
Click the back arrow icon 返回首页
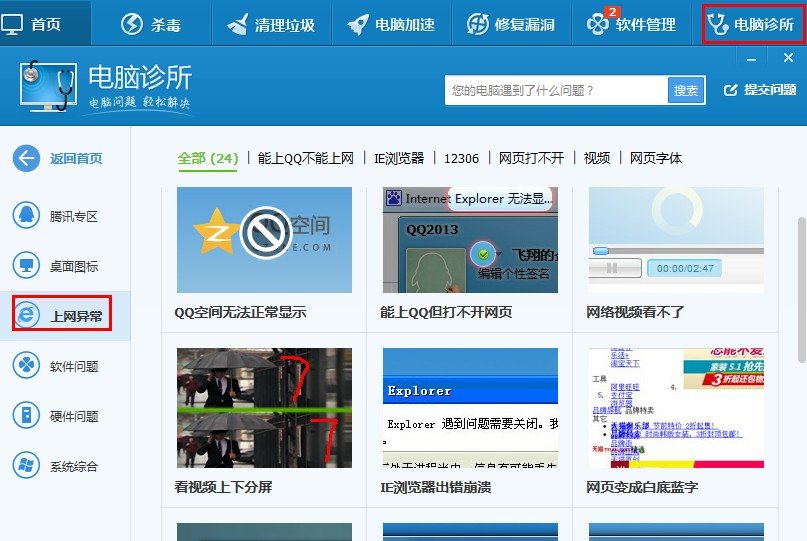click(x=26, y=158)
